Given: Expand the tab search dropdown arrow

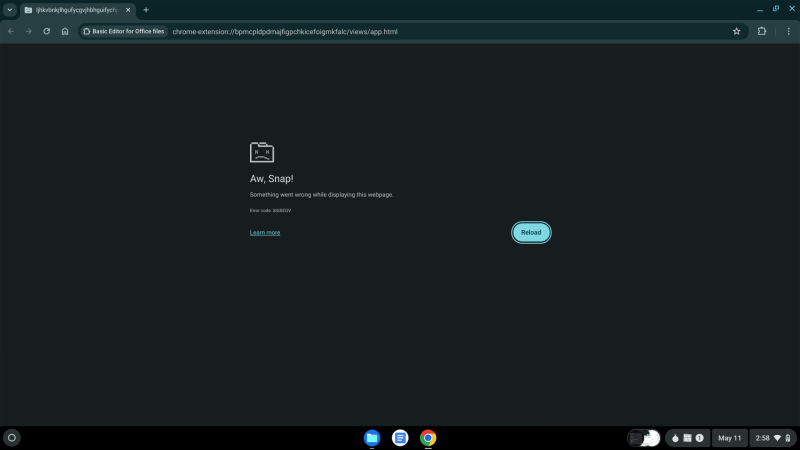Looking at the screenshot, I should [10, 10].
